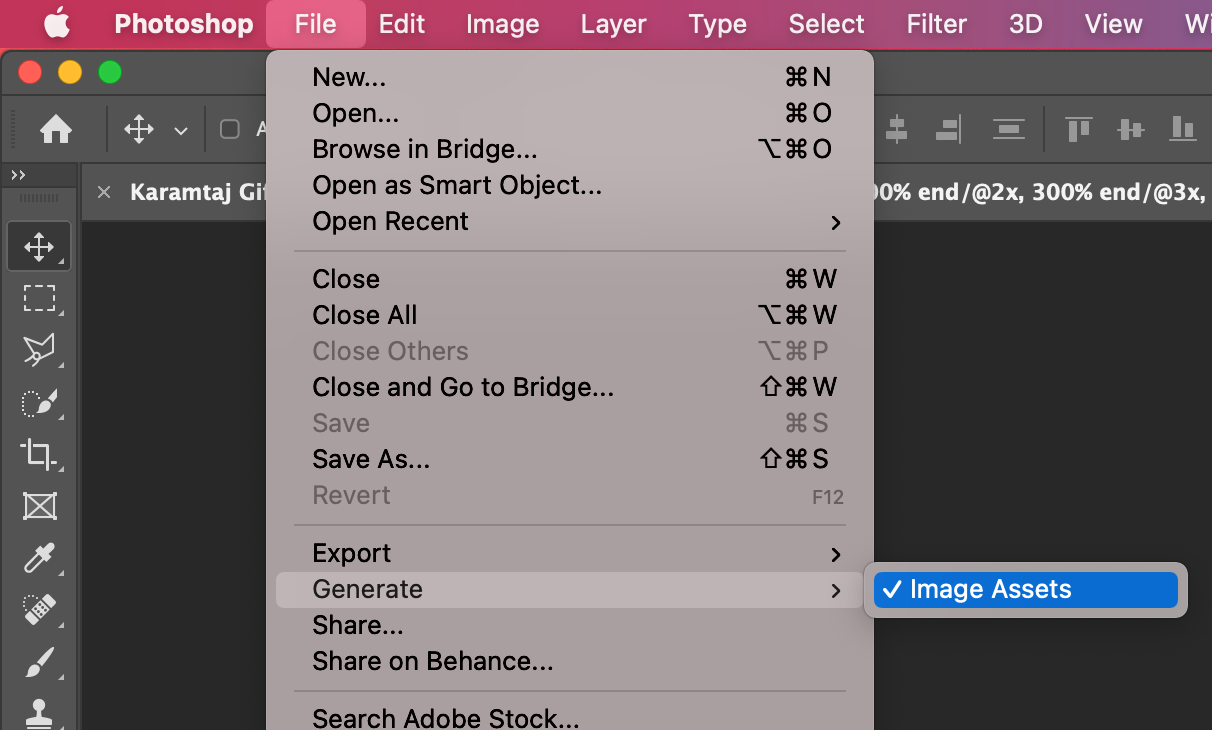Close the Karamtaj Gif document tab
Viewport: 1212px width, 730px height.
(104, 192)
